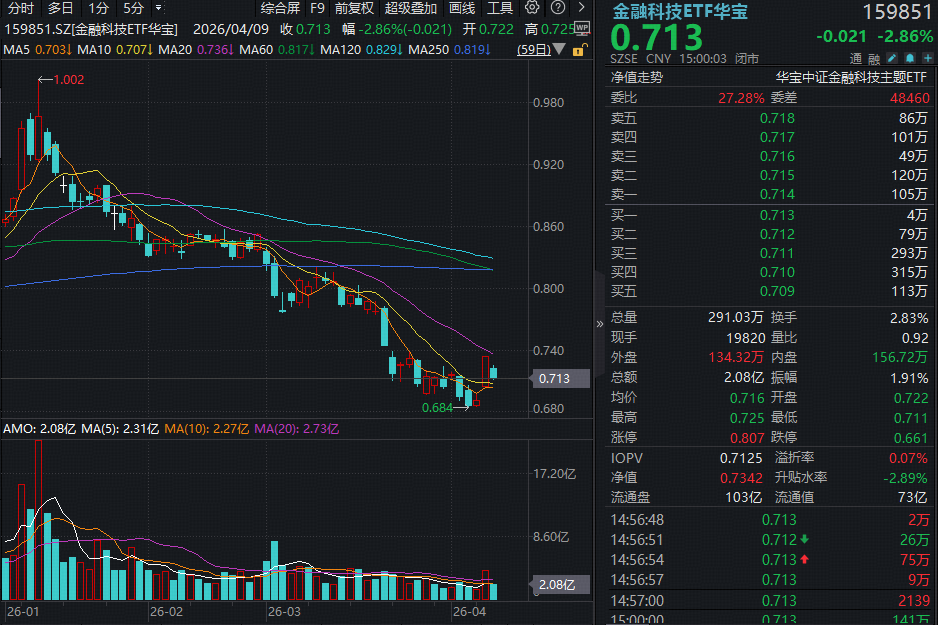Viewport: 938px width, 625px height.
Task: Click the 融 margin trading badge icon
Action: 874,58
